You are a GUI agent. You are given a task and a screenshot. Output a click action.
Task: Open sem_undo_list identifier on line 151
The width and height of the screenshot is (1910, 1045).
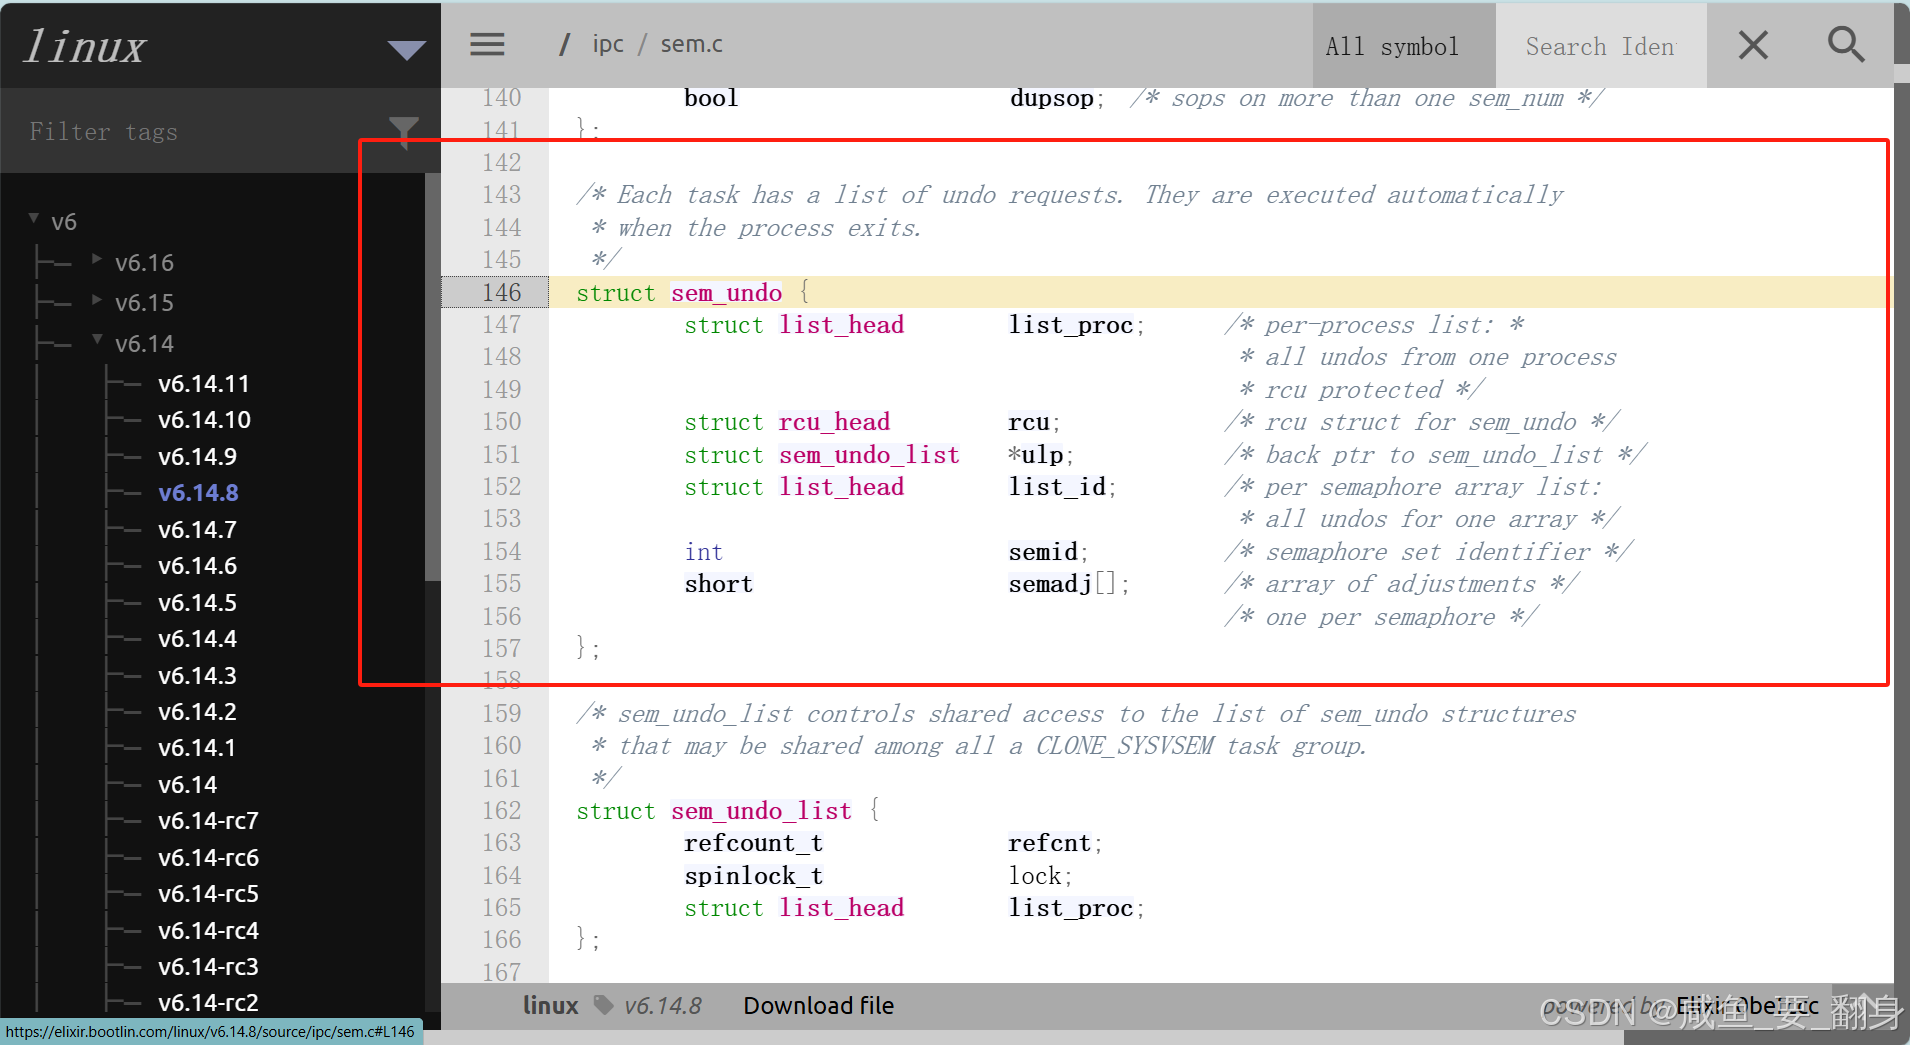tap(870, 455)
